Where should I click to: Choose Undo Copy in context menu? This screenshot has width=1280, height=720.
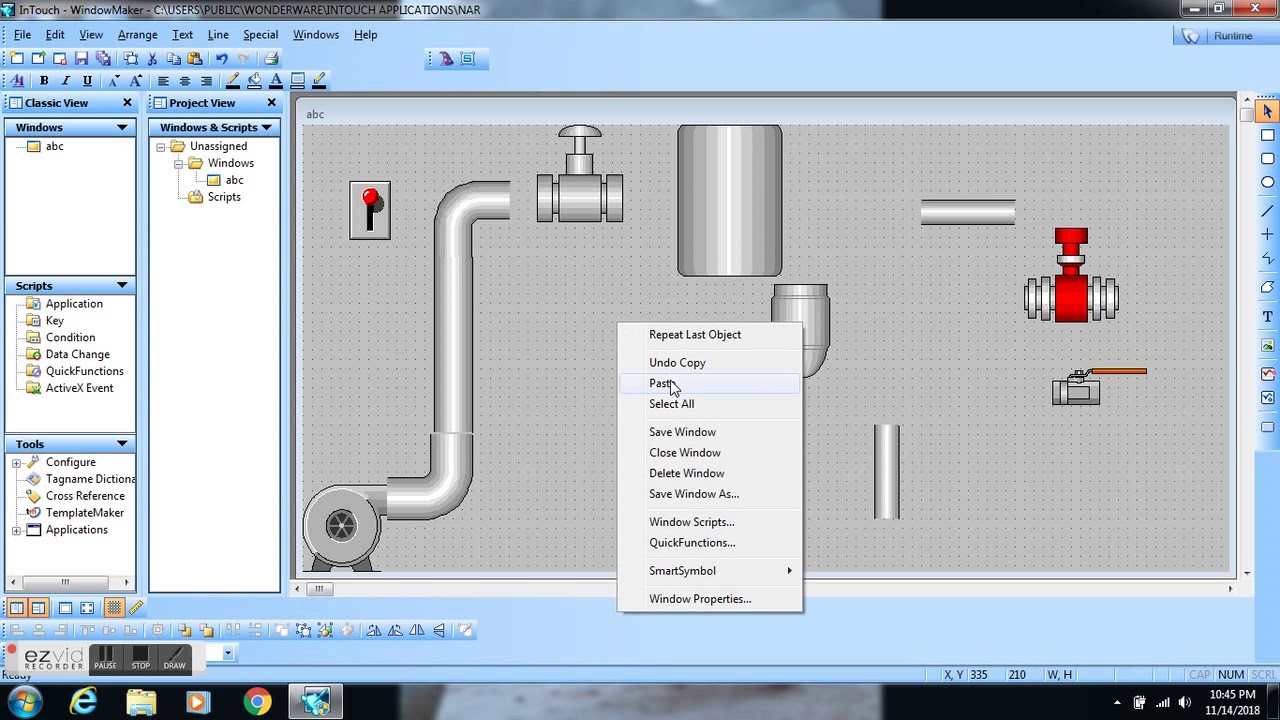tap(710, 363)
